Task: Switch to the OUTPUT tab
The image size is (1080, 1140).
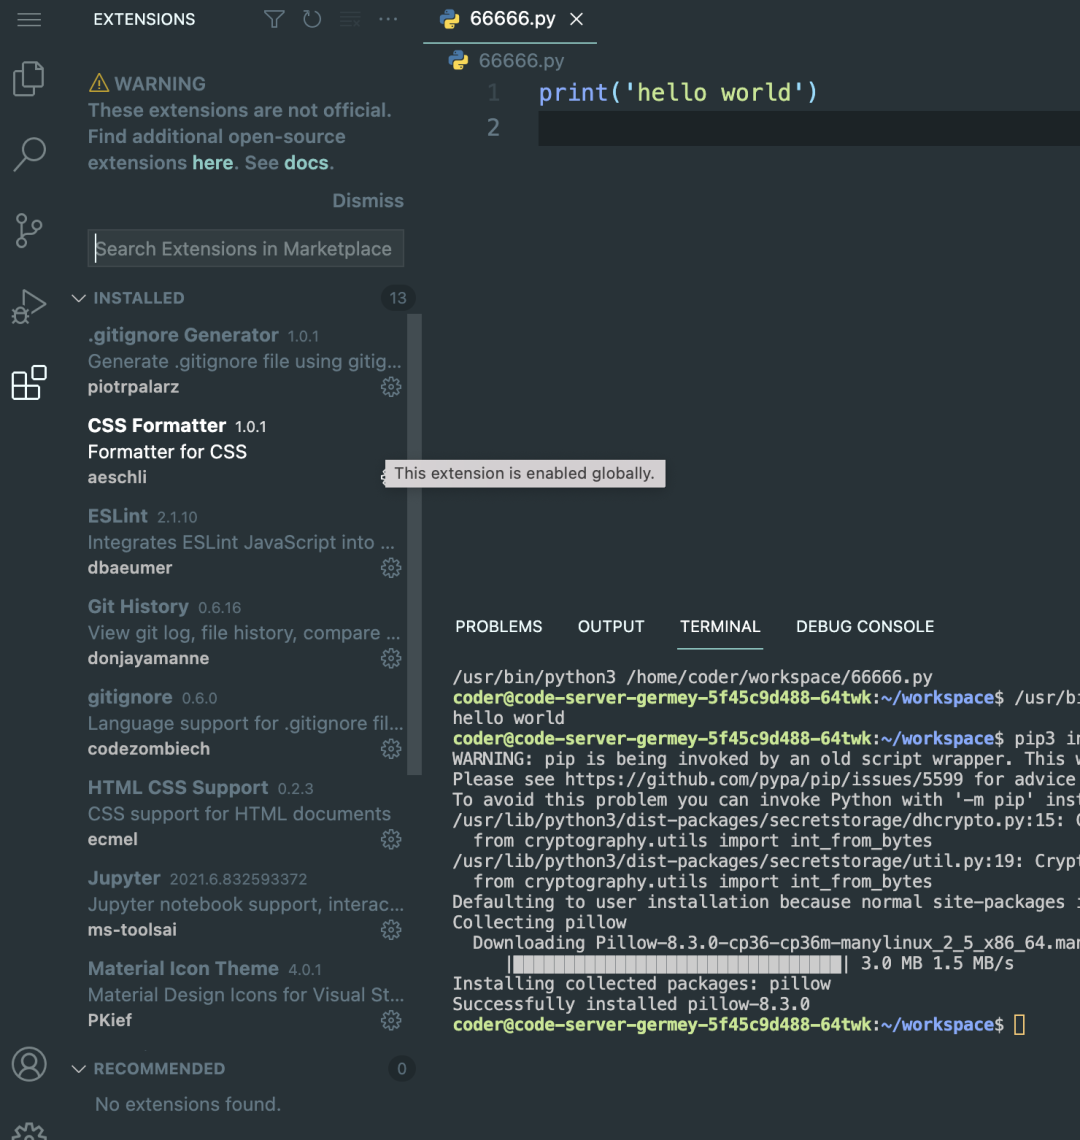Action: (611, 626)
